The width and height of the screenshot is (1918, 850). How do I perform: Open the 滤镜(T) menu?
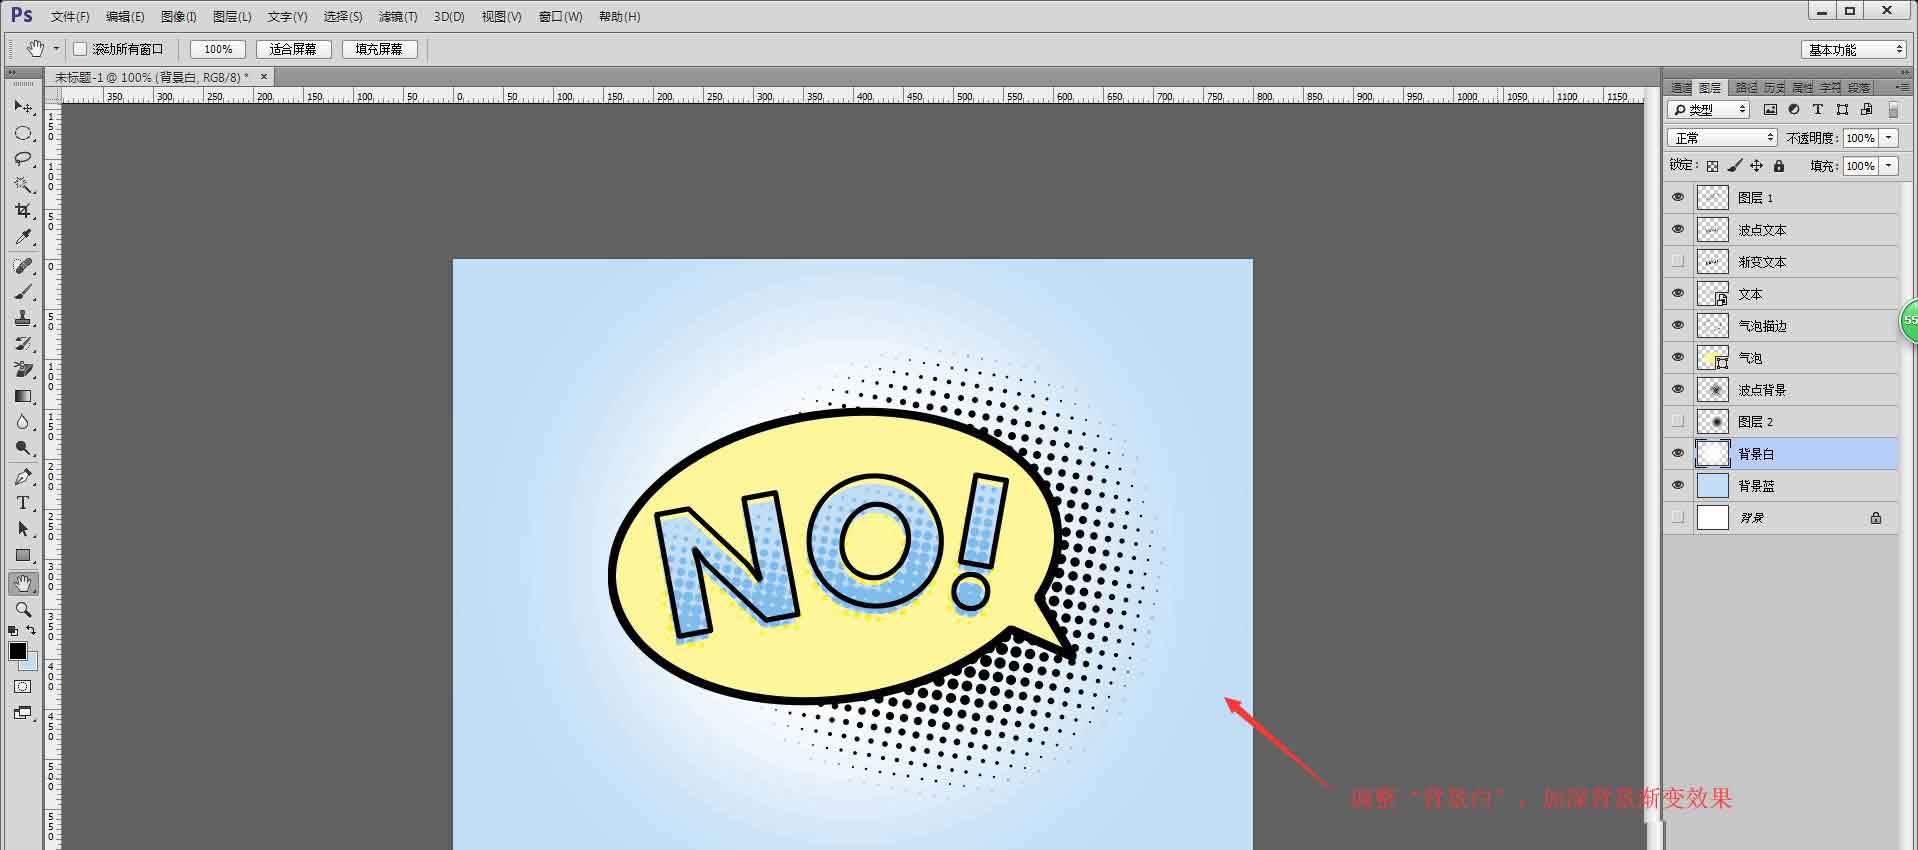click(x=398, y=17)
